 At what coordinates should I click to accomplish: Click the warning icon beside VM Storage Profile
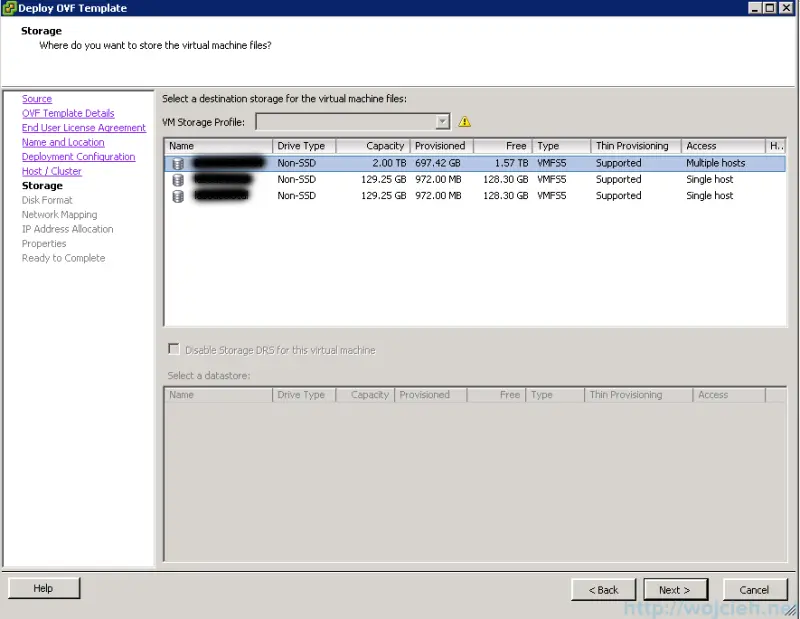[464, 121]
